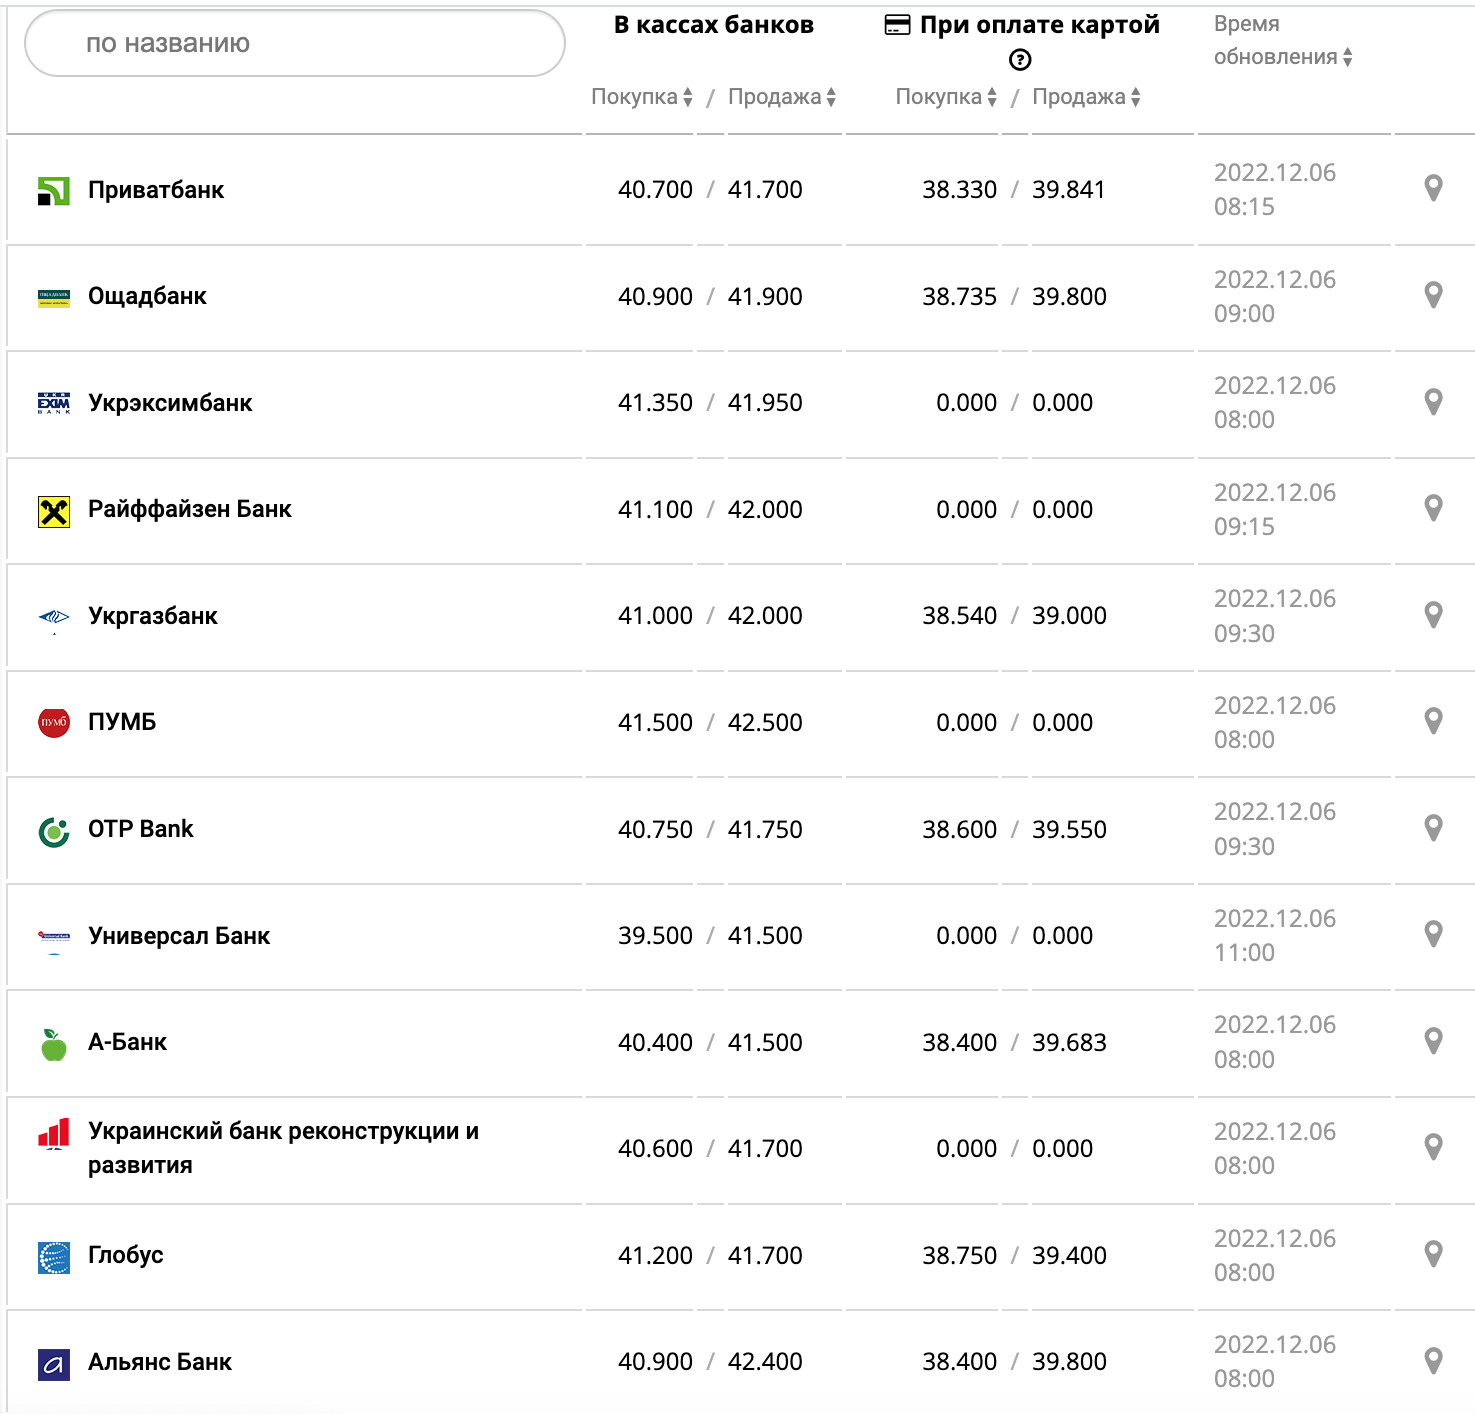The width and height of the screenshot is (1475, 1414).
Task: Click the Райффайзен Банк logo icon
Action: click(x=54, y=511)
